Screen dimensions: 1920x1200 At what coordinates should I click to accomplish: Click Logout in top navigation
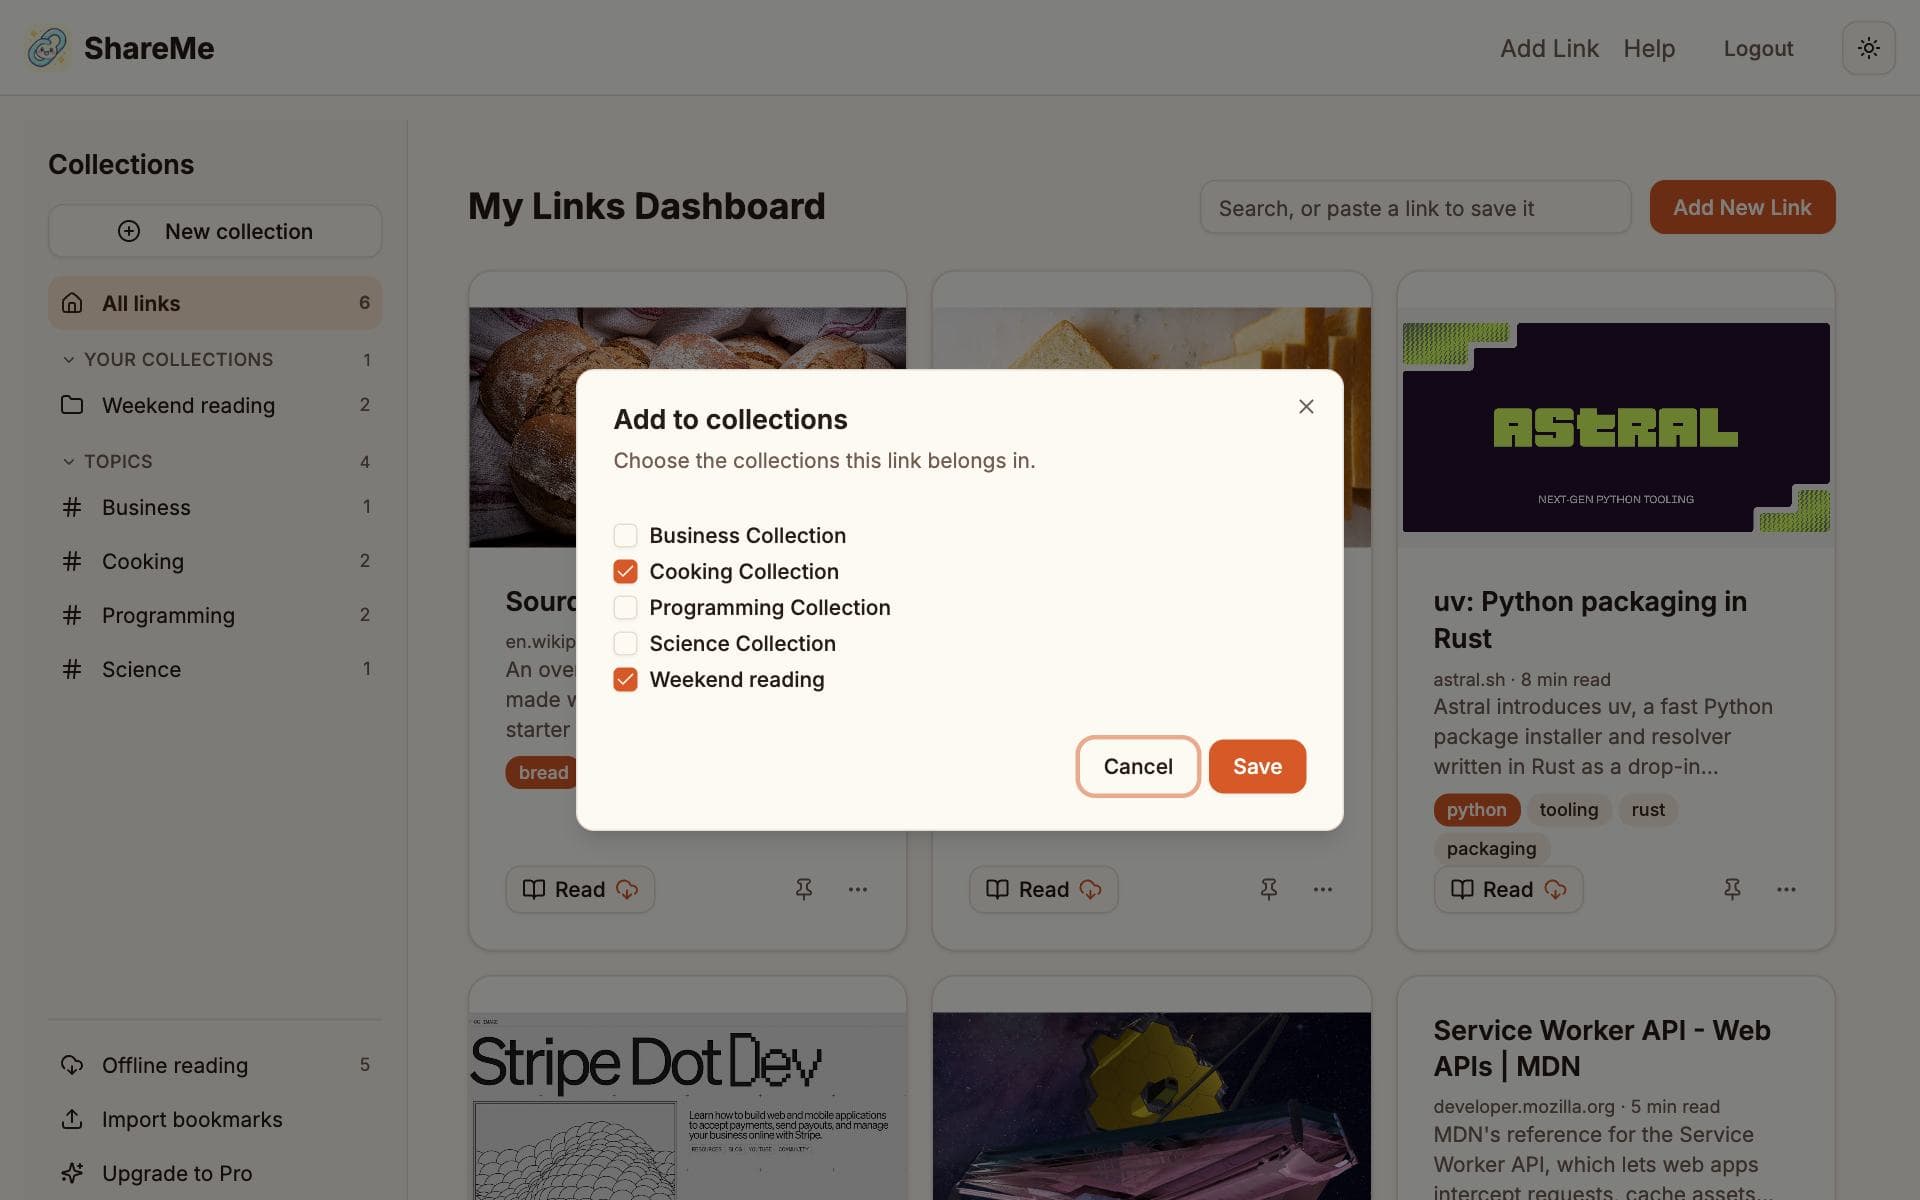click(1758, 48)
